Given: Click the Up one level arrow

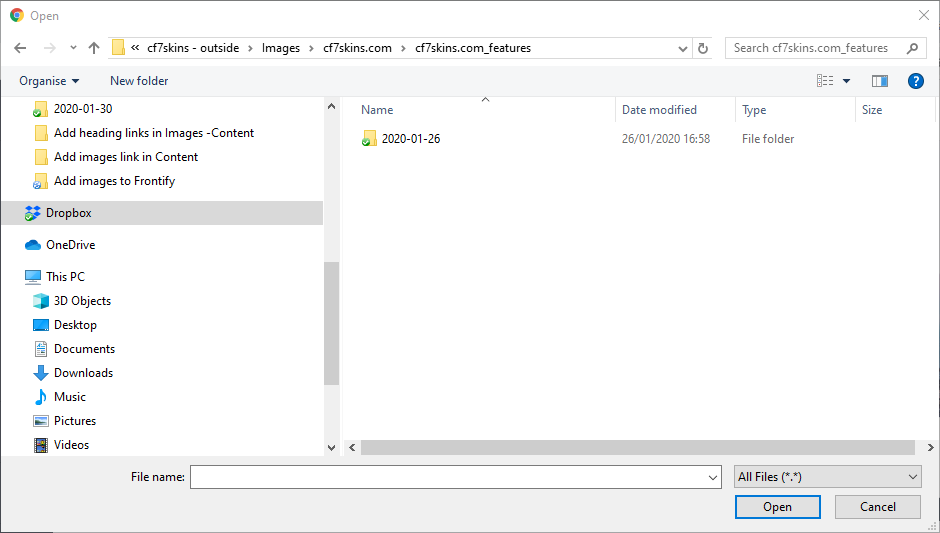Looking at the screenshot, I should [94, 48].
